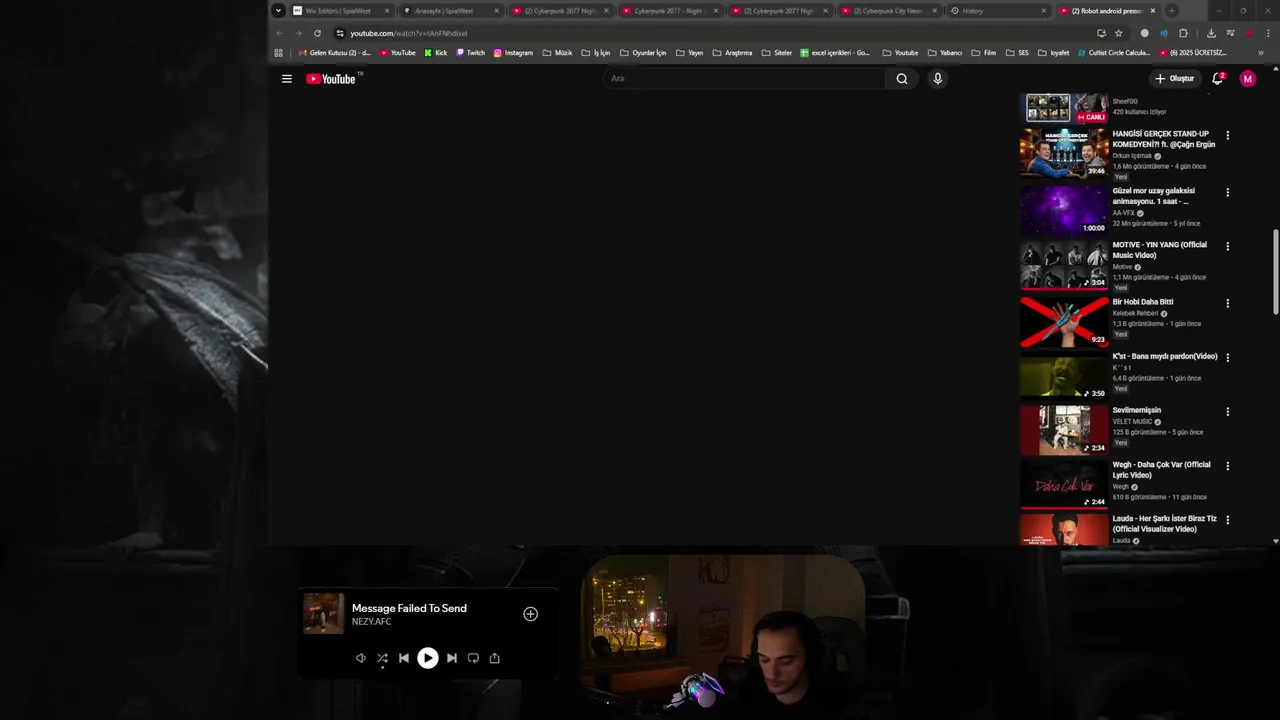Bookmark this page with the star icon
This screenshot has height=720, width=1280.
[1119, 33]
